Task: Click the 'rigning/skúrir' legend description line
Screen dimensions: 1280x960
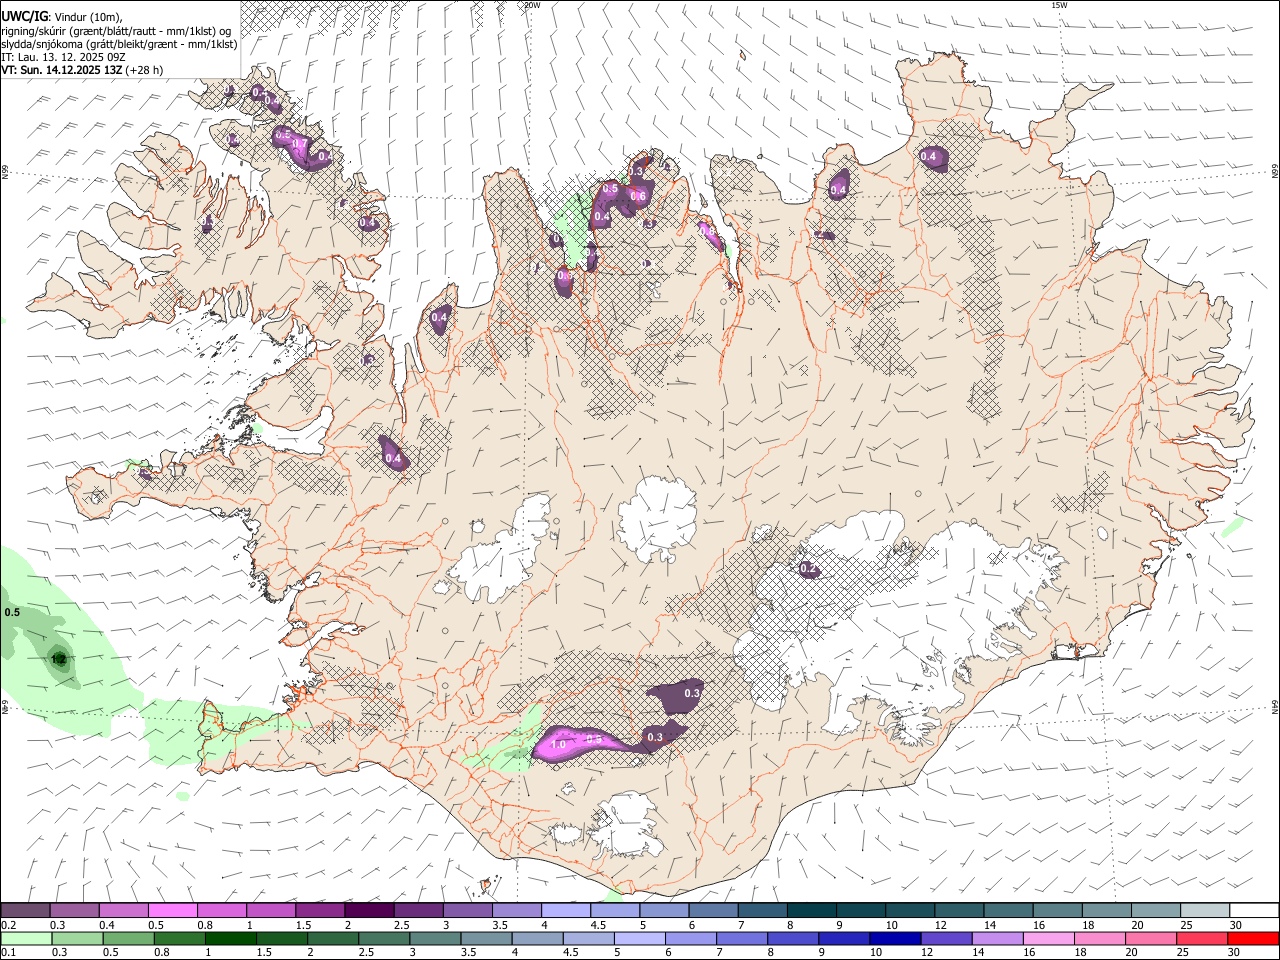Action: (x=116, y=31)
